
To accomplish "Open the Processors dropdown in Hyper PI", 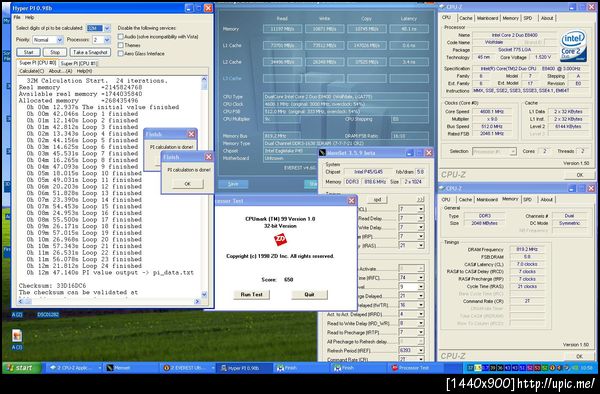I will 107,40.
